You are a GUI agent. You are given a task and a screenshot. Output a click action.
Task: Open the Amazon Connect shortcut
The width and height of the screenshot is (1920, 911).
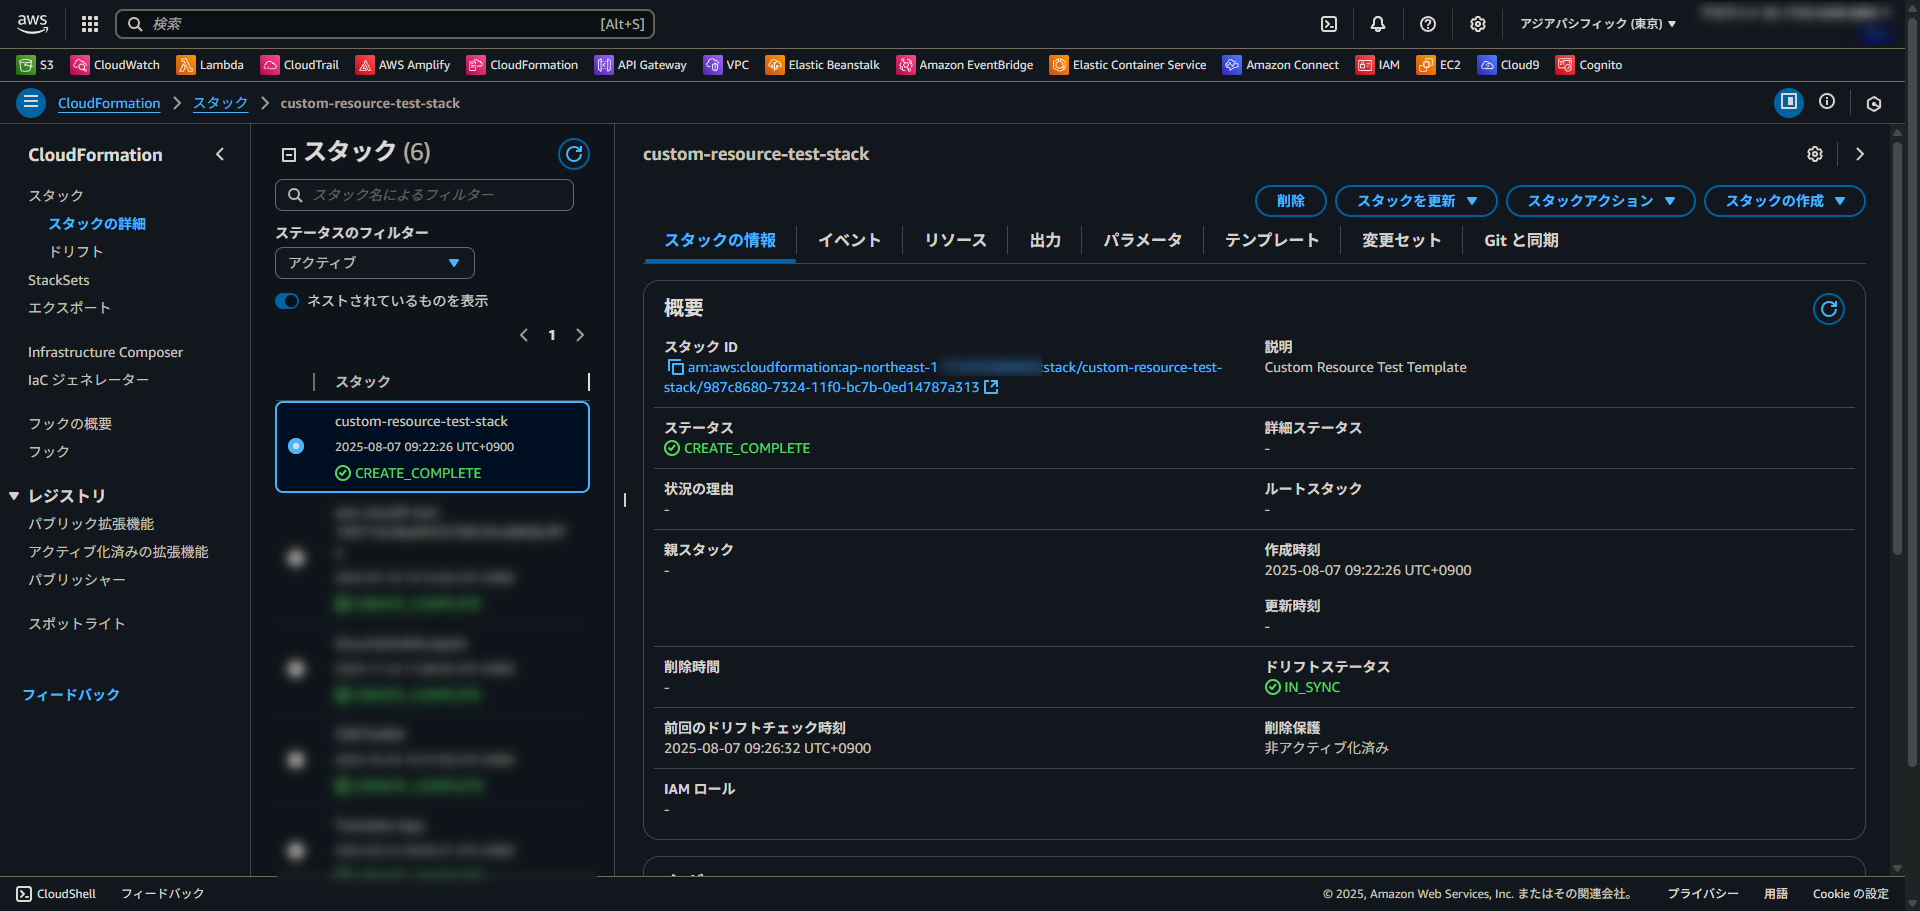pos(1281,65)
